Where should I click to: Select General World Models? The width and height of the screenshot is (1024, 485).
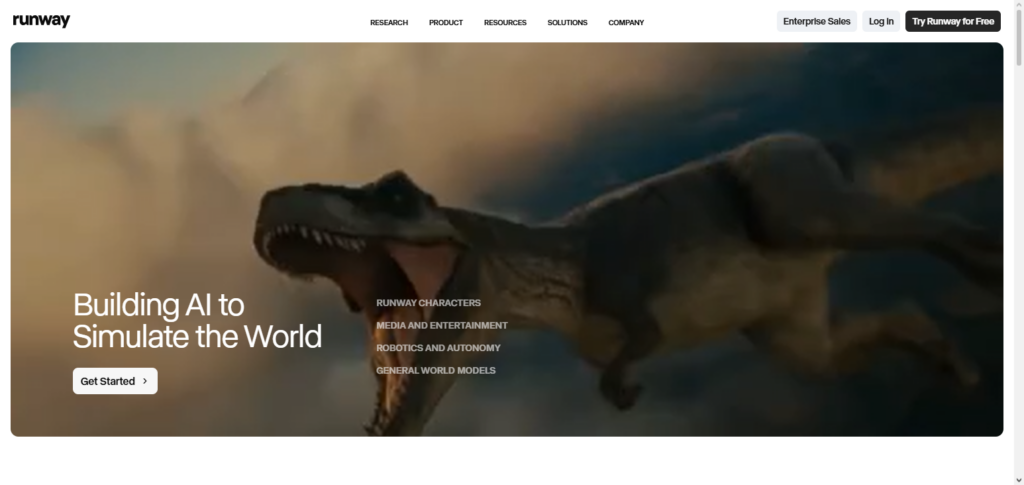(435, 371)
